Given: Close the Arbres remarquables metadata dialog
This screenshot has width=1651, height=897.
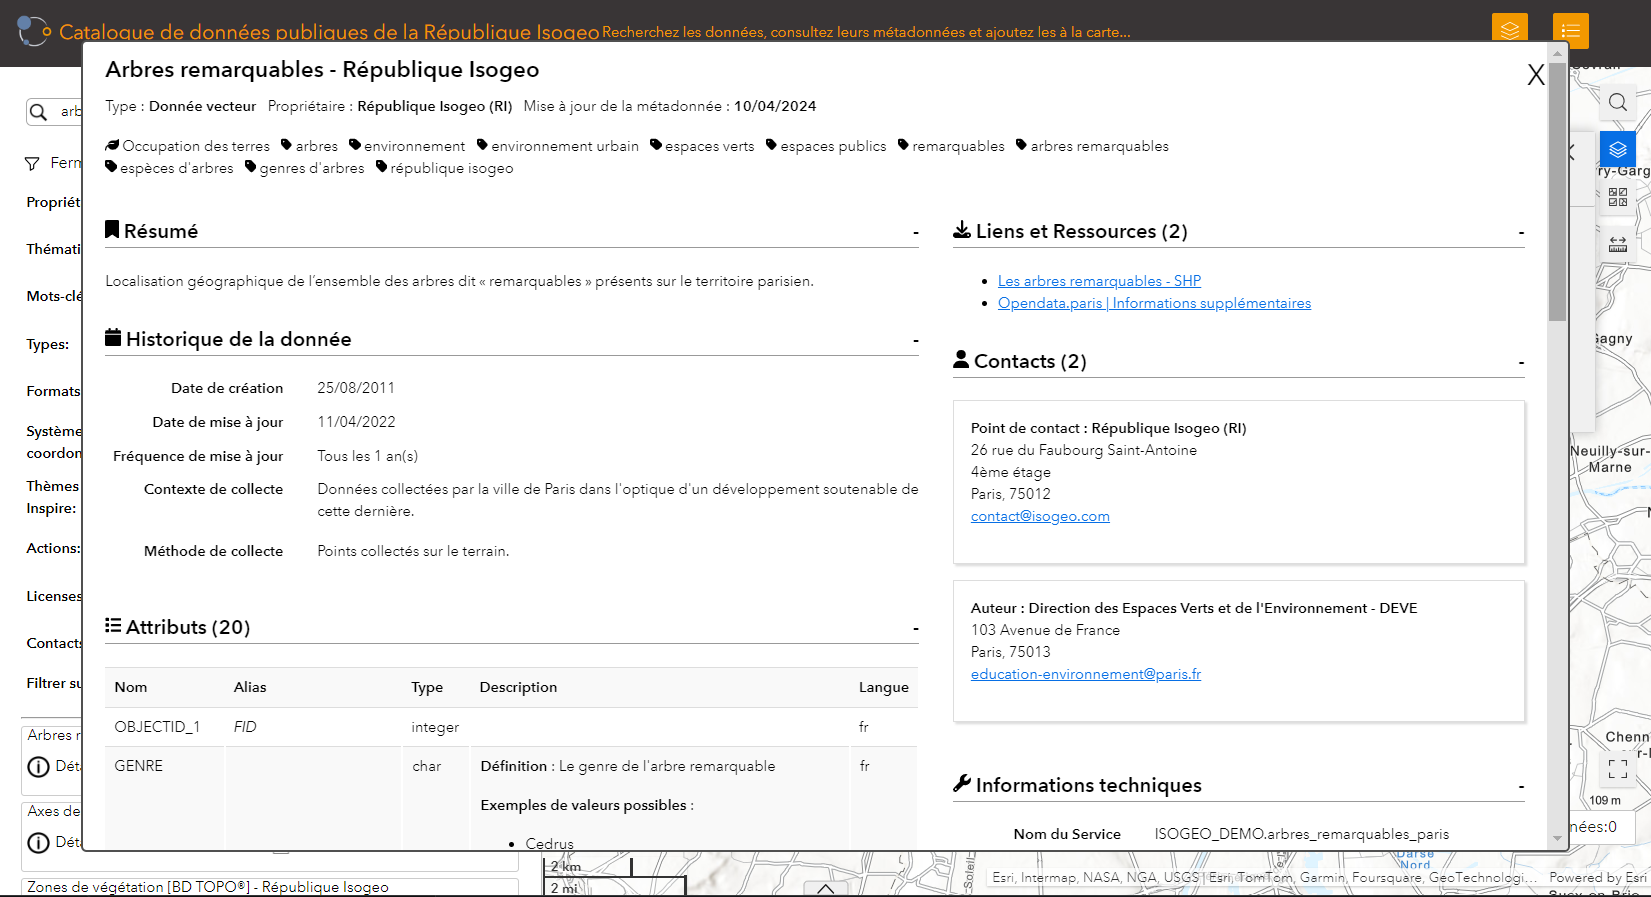Looking at the screenshot, I should [x=1536, y=75].
